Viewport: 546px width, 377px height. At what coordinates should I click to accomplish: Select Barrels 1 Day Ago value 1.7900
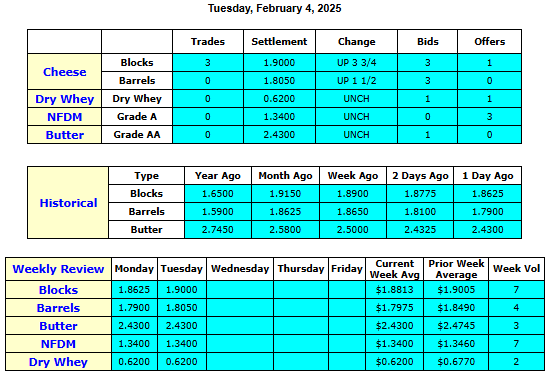coord(488,212)
